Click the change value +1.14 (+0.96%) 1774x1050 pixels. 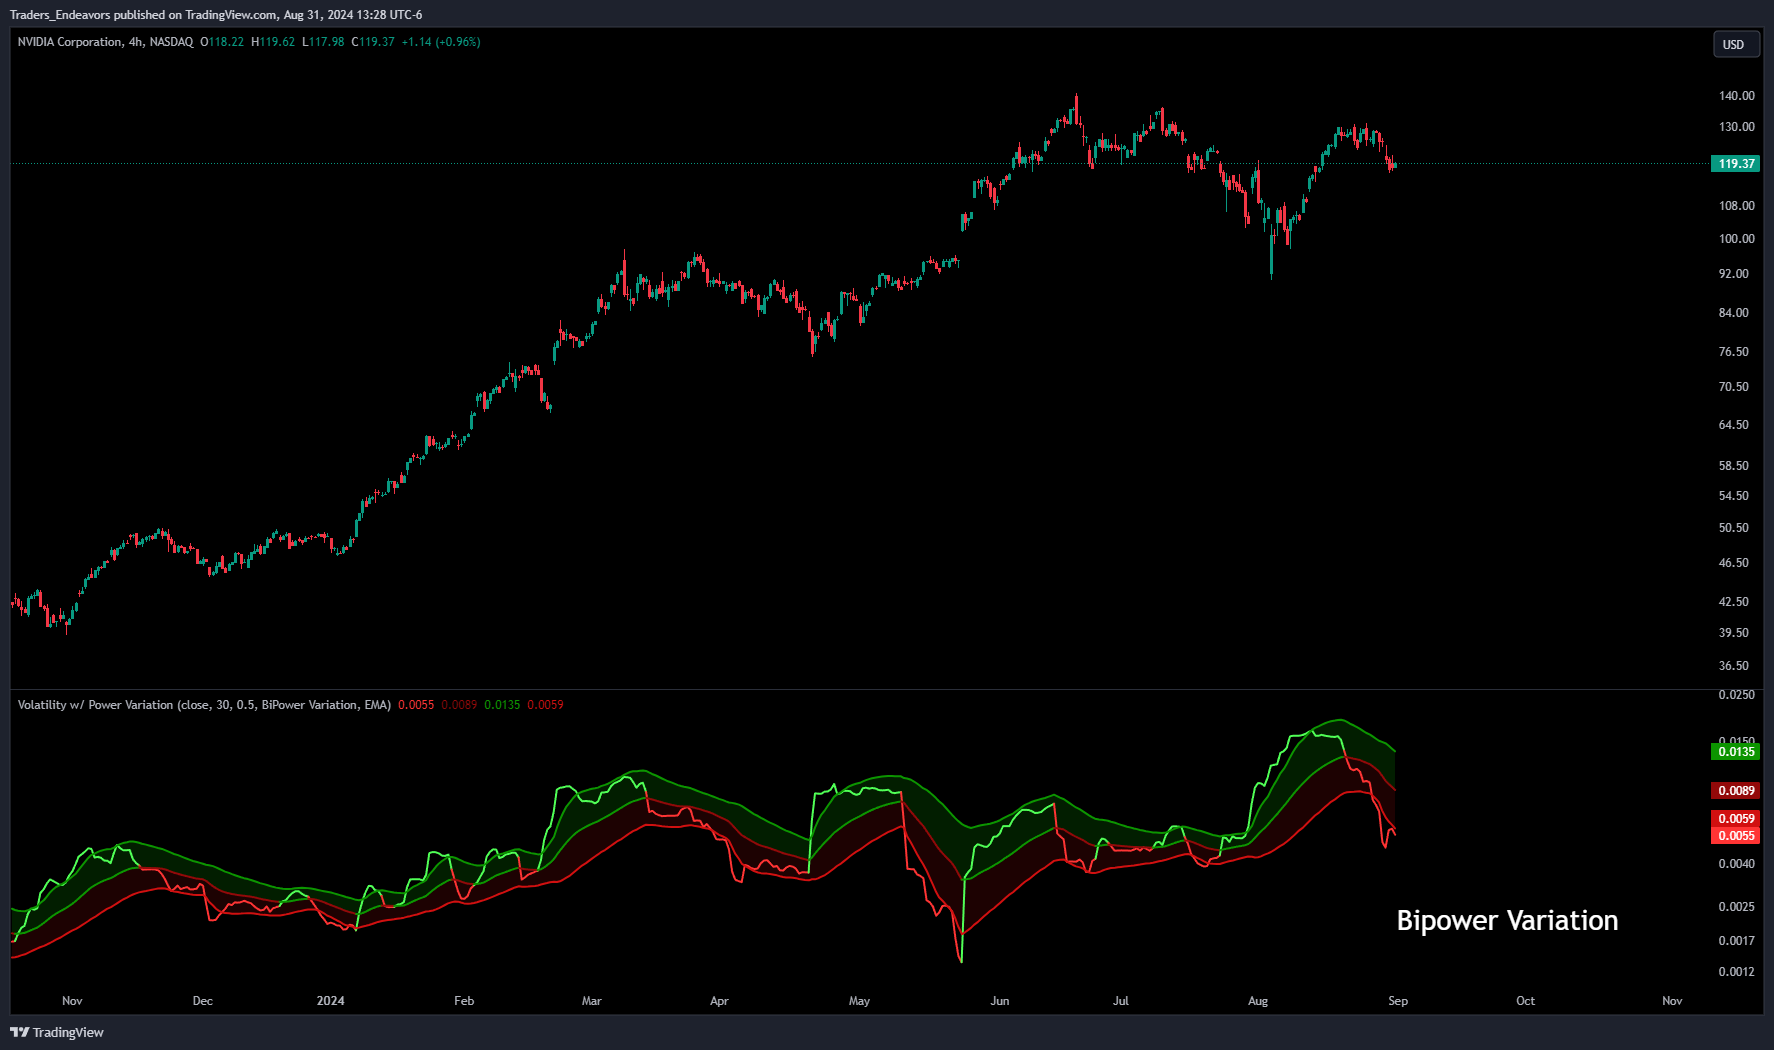[x=441, y=42]
